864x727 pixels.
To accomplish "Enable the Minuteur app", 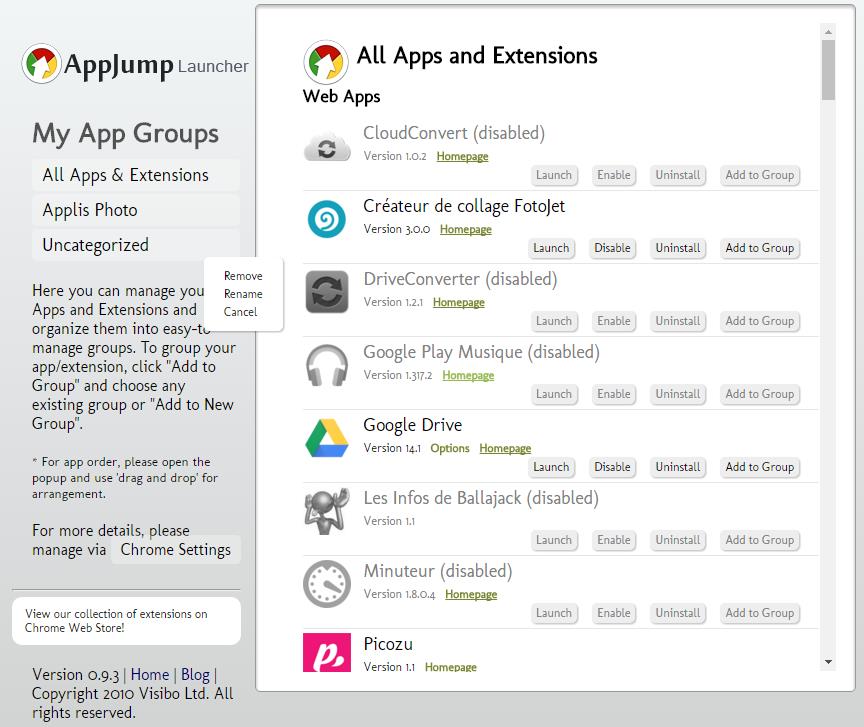I will (x=614, y=613).
